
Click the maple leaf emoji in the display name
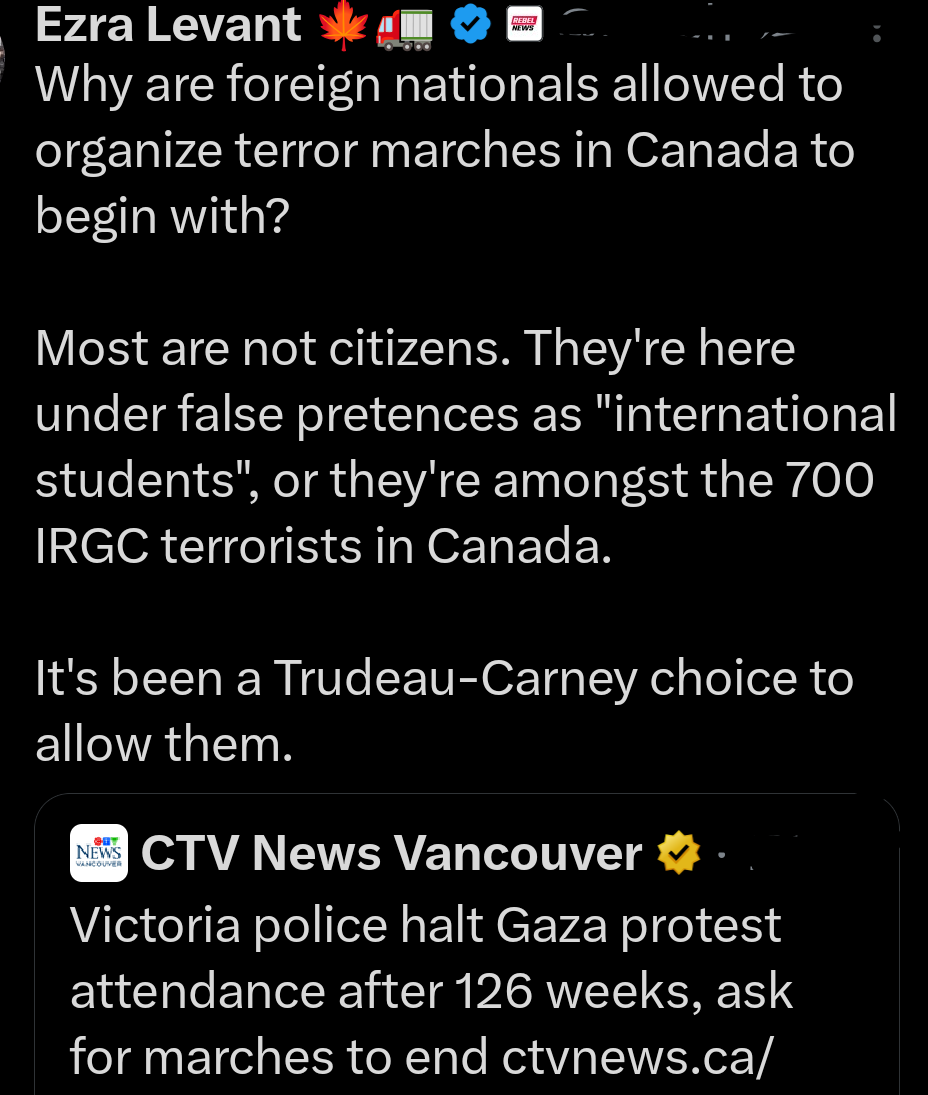click(343, 24)
